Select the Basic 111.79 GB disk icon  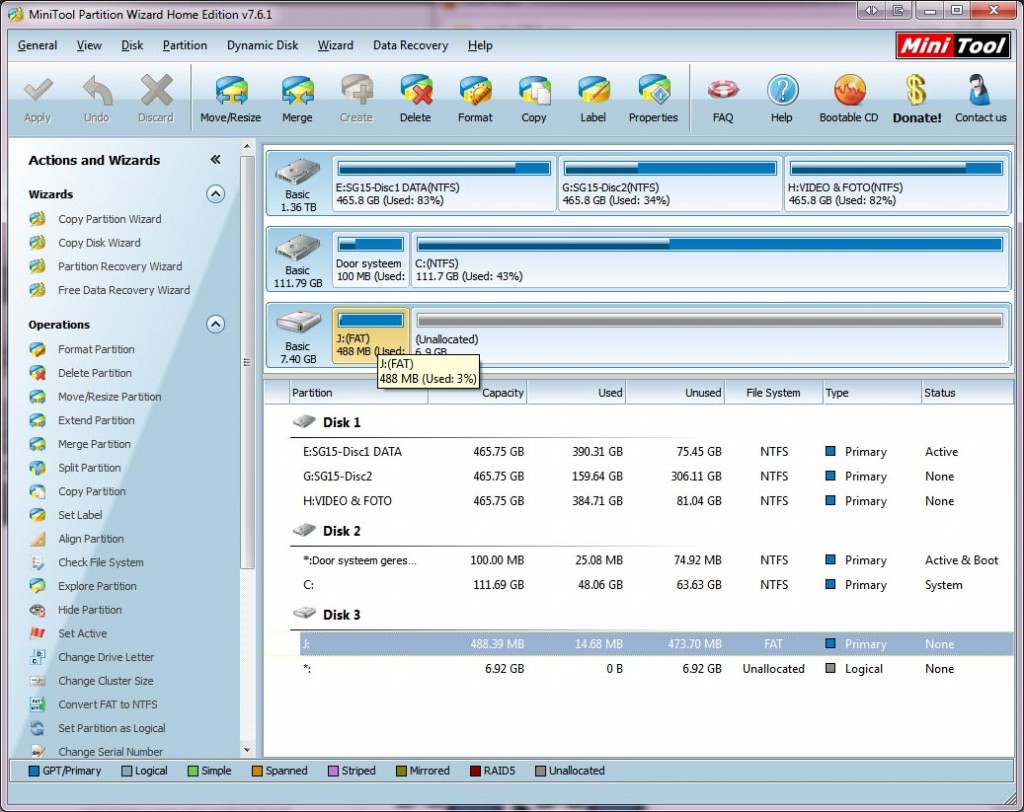coord(298,248)
